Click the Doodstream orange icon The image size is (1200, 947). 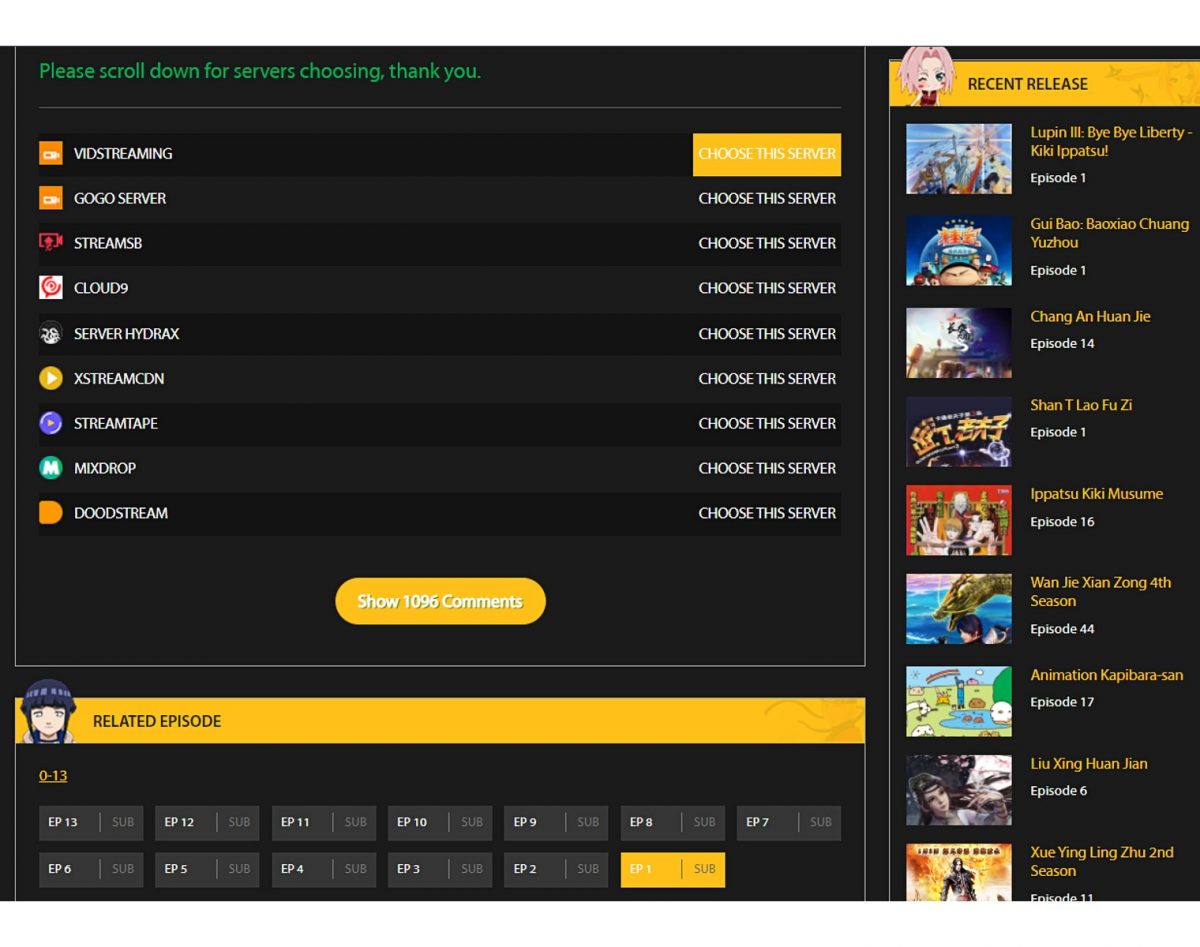click(x=51, y=513)
